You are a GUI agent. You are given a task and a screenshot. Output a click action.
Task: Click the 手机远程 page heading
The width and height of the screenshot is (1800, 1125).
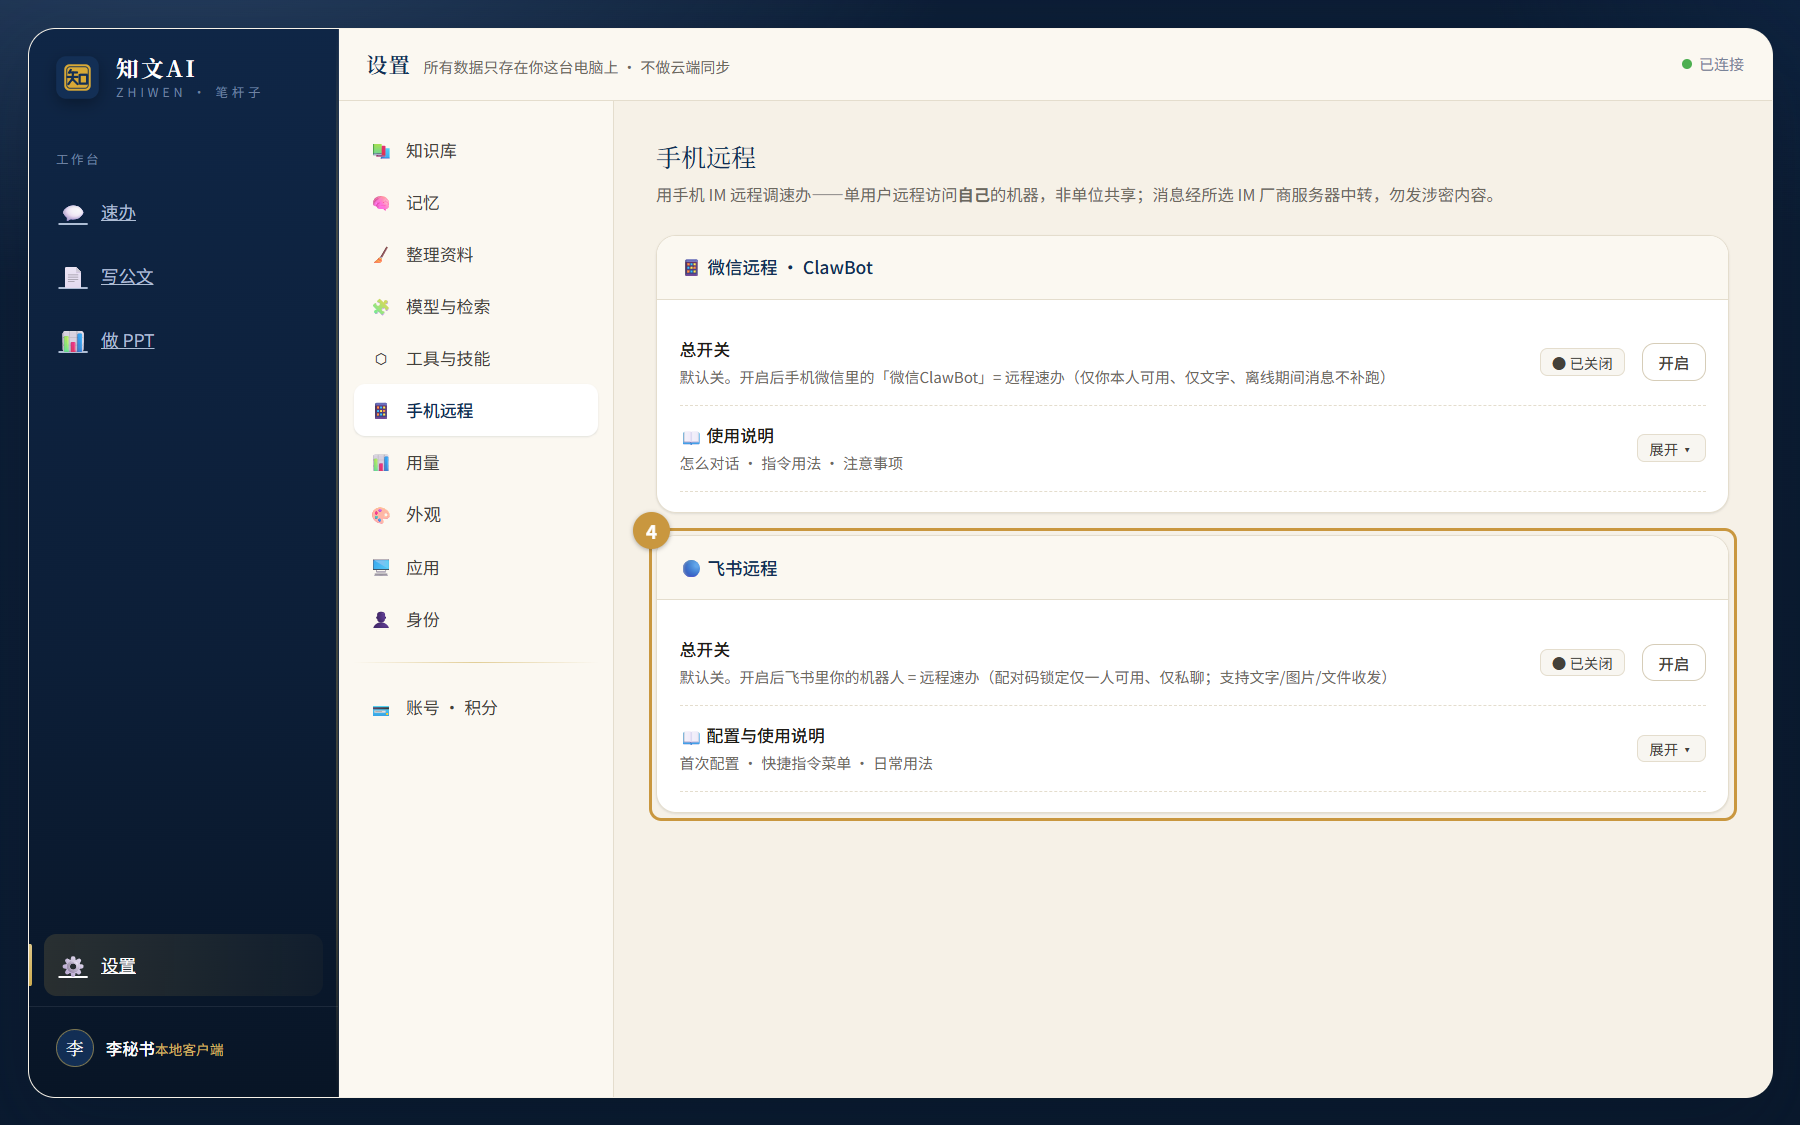(706, 158)
